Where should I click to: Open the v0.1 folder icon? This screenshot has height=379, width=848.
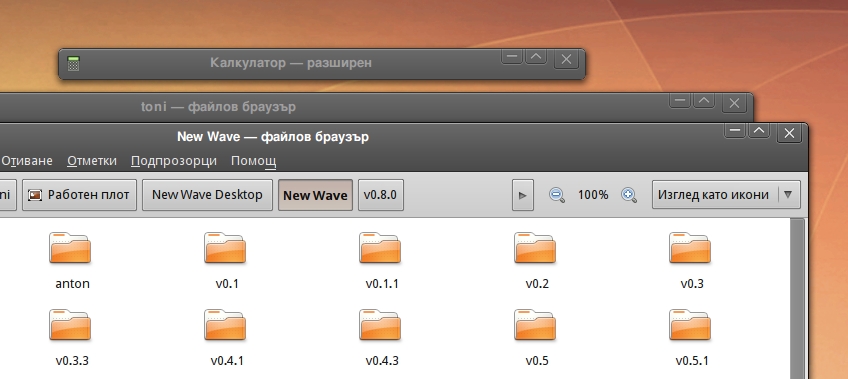pyautogui.click(x=225, y=248)
